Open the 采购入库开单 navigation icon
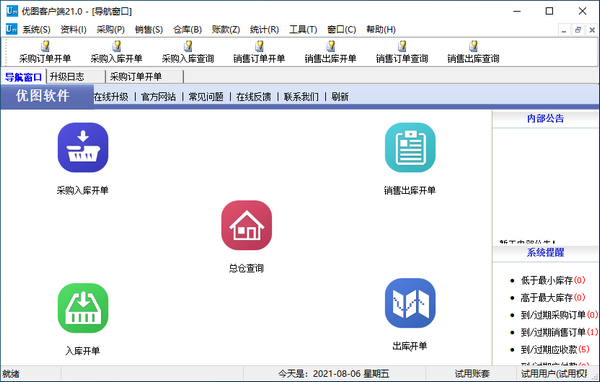Viewport: 600px width, 382px height. click(x=83, y=148)
